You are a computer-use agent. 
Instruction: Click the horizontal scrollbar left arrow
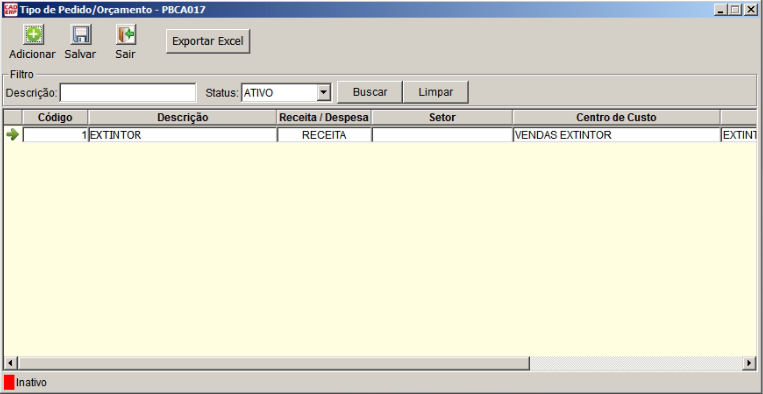click(x=11, y=363)
